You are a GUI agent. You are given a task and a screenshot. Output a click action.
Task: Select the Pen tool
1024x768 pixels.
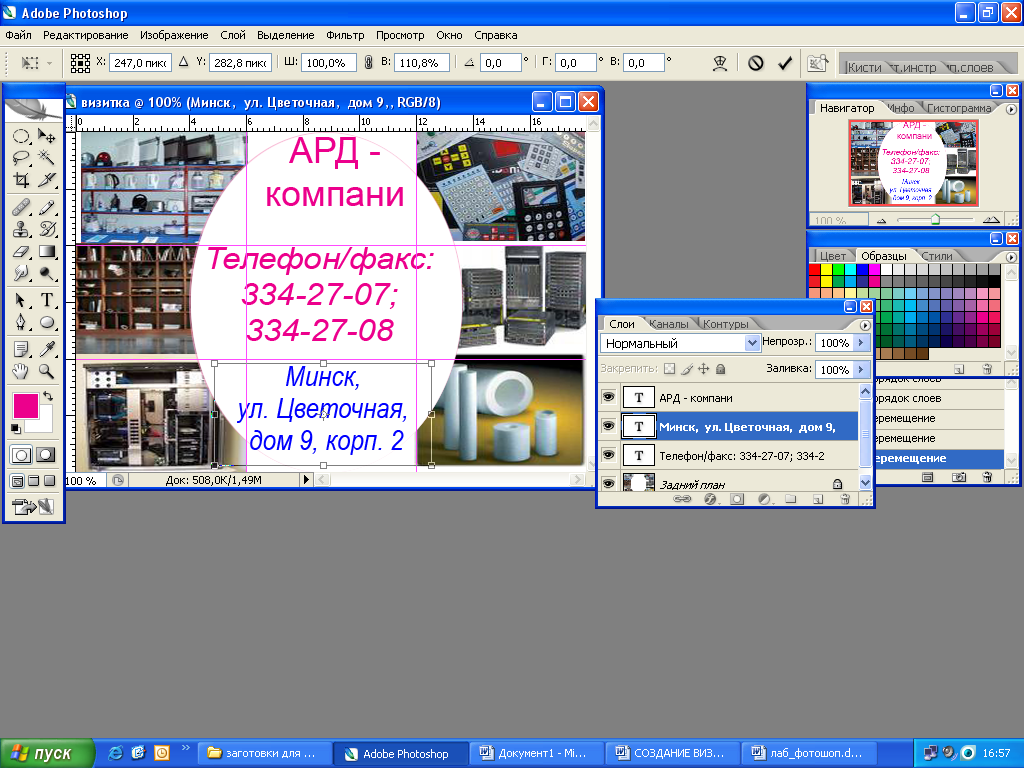[x=21, y=322]
